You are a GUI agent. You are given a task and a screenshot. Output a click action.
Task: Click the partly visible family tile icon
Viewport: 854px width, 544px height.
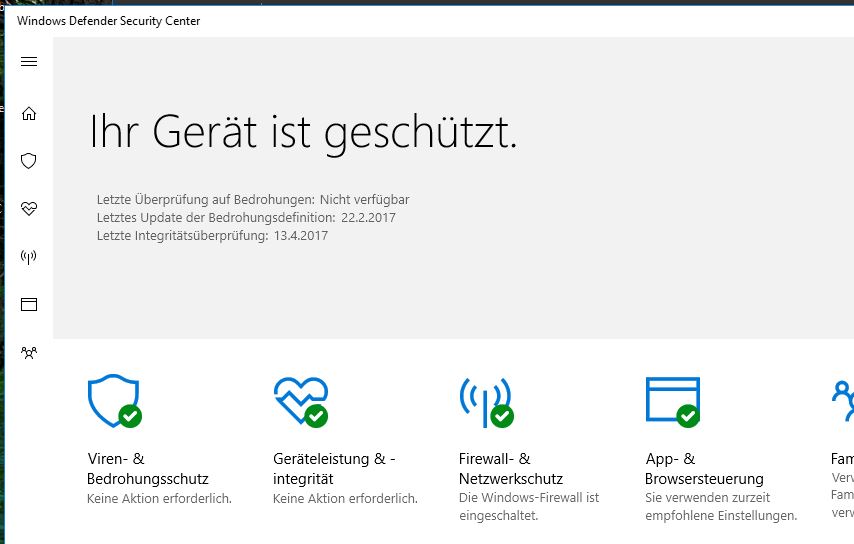pos(843,401)
